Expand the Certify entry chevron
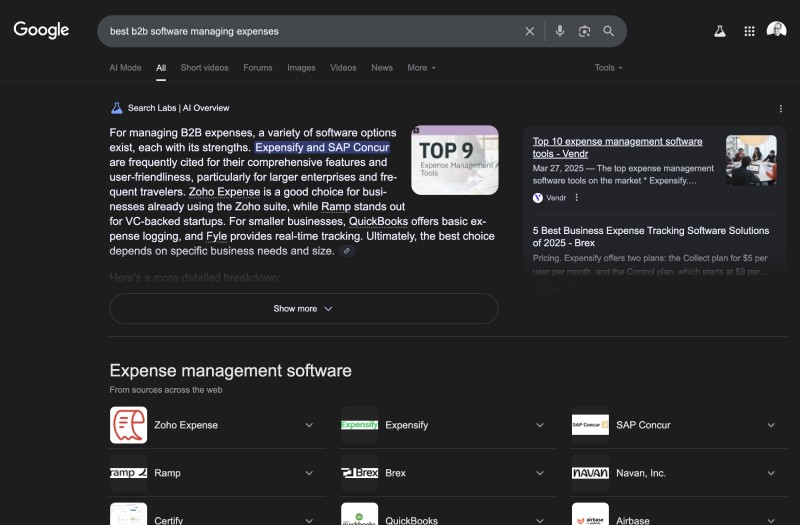The width and height of the screenshot is (800, 525). click(x=309, y=520)
